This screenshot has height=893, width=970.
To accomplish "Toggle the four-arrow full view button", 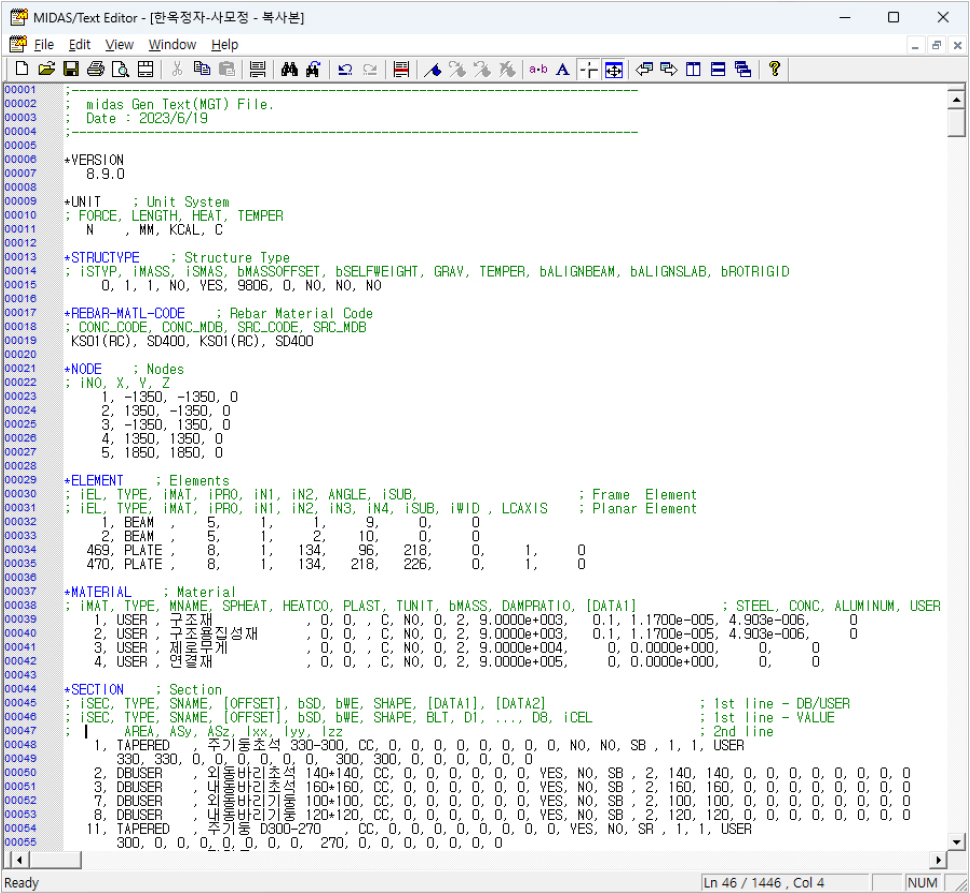I will [x=614, y=69].
